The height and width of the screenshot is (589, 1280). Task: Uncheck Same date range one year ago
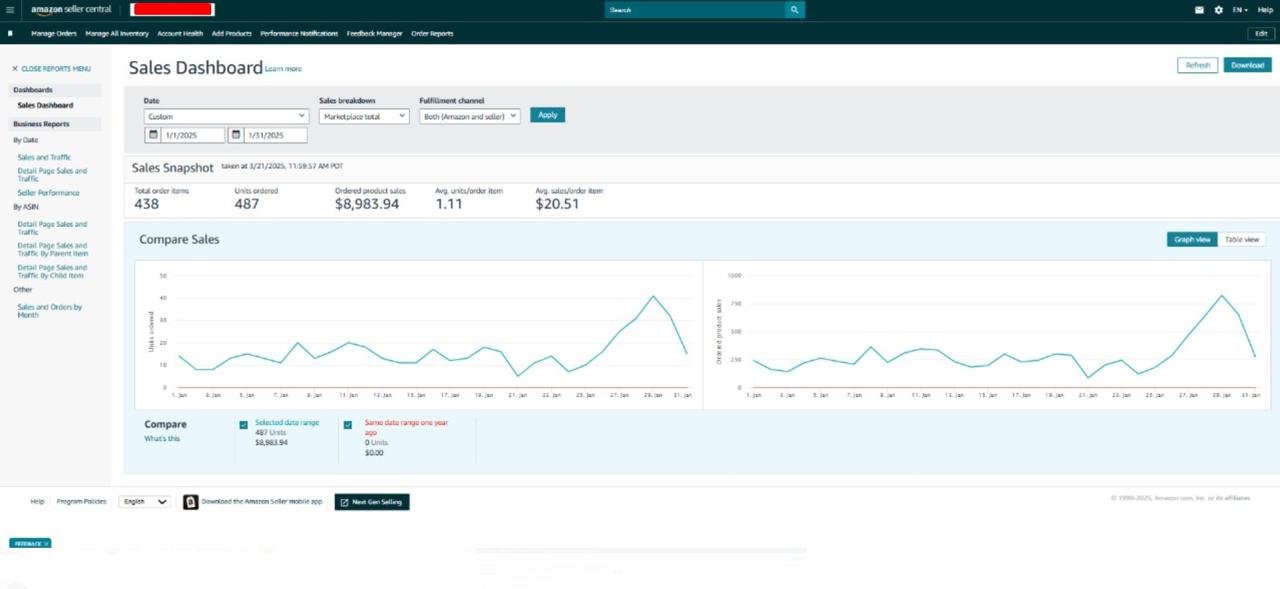click(348, 425)
